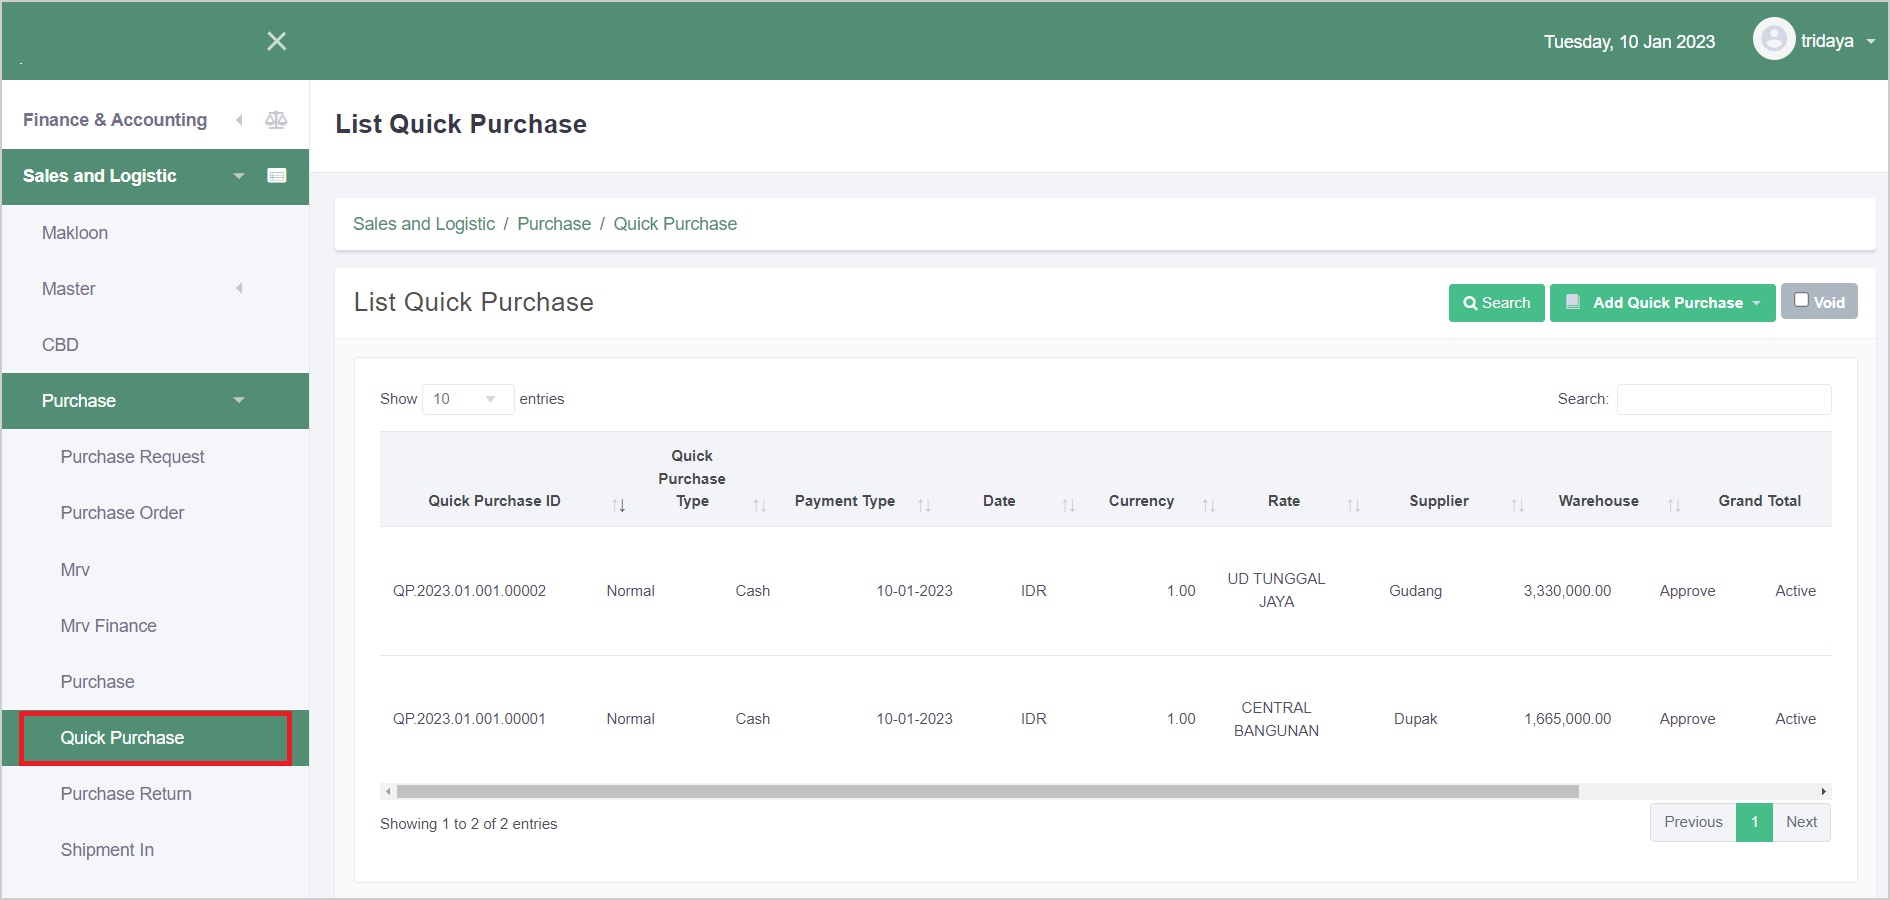Image resolution: width=1890 pixels, height=900 pixels.
Task: Click the table's horizontal scrollbar thumb
Action: (x=987, y=791)
